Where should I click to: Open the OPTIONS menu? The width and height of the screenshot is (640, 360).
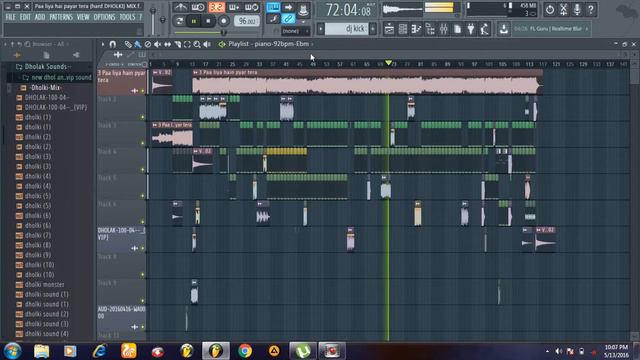click(x=104, y=17)
